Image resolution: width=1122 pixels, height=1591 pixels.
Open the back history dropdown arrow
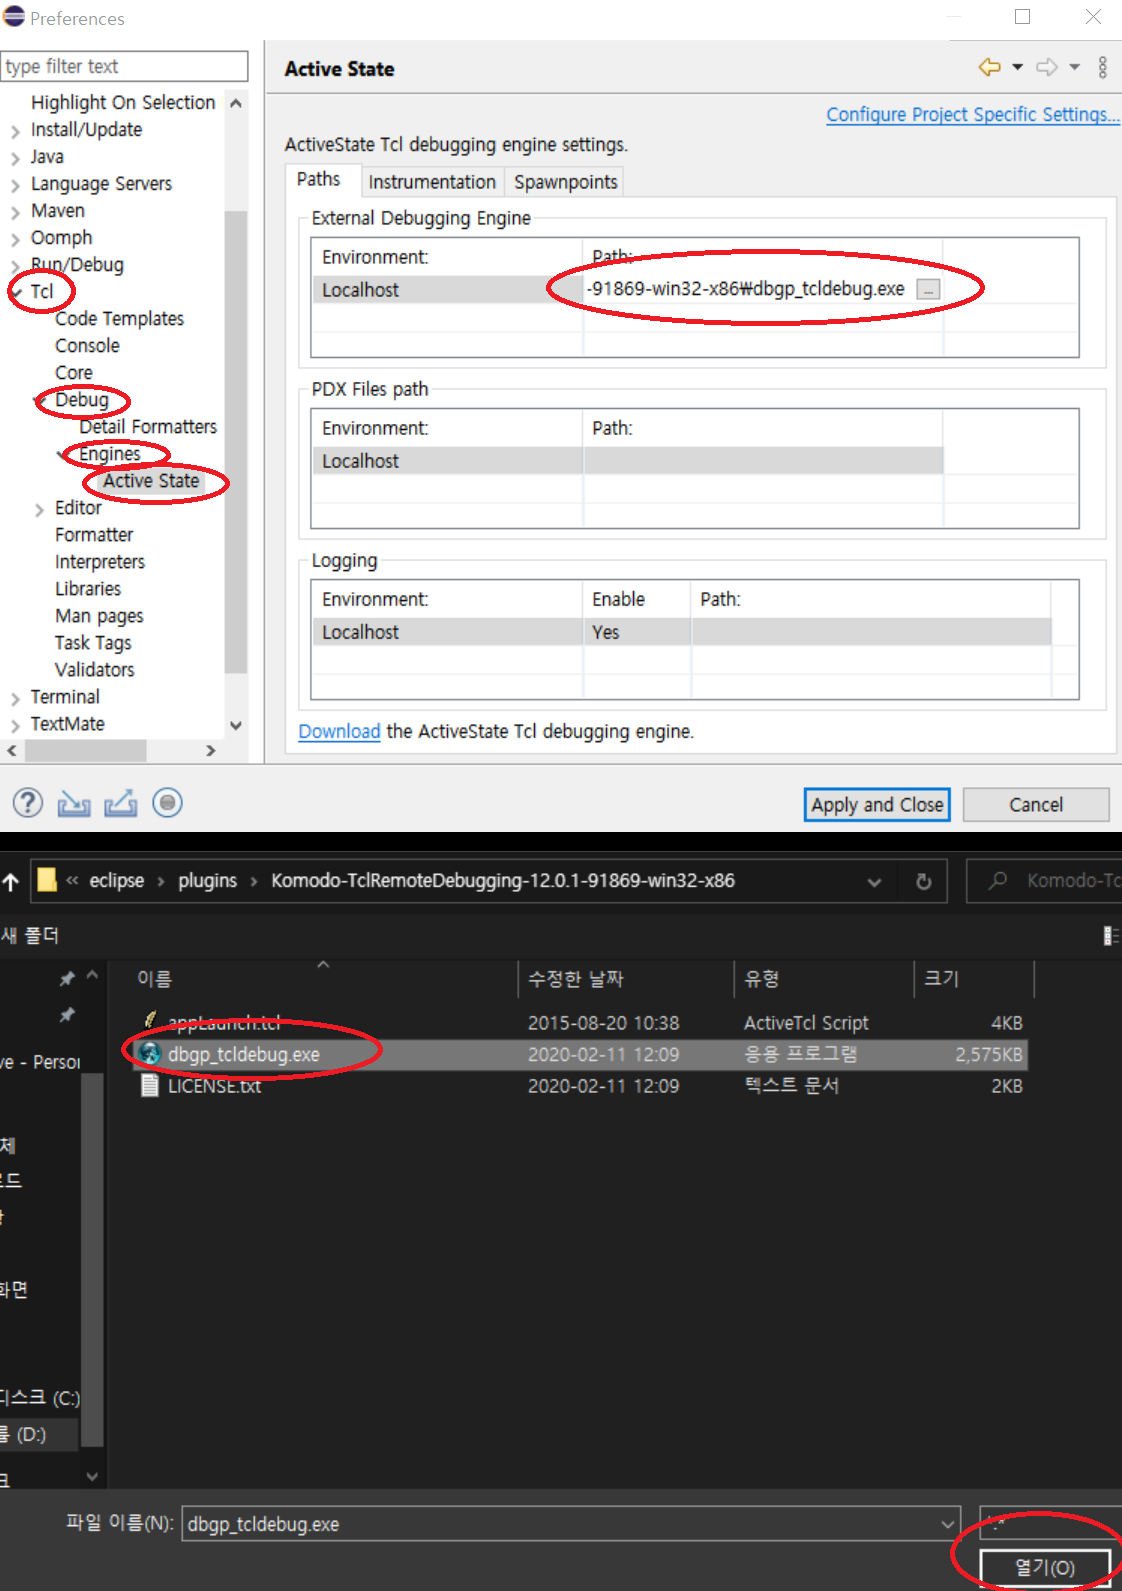tap(1018, 67)
